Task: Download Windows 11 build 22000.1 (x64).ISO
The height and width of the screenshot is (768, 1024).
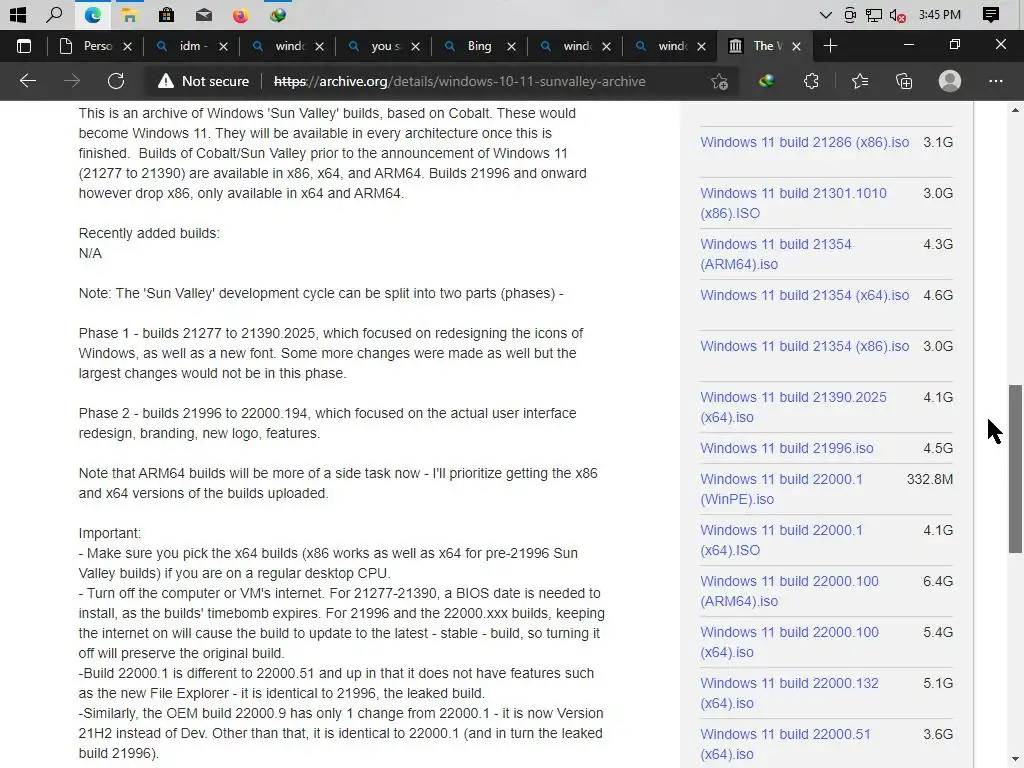Action: [782, 540]
